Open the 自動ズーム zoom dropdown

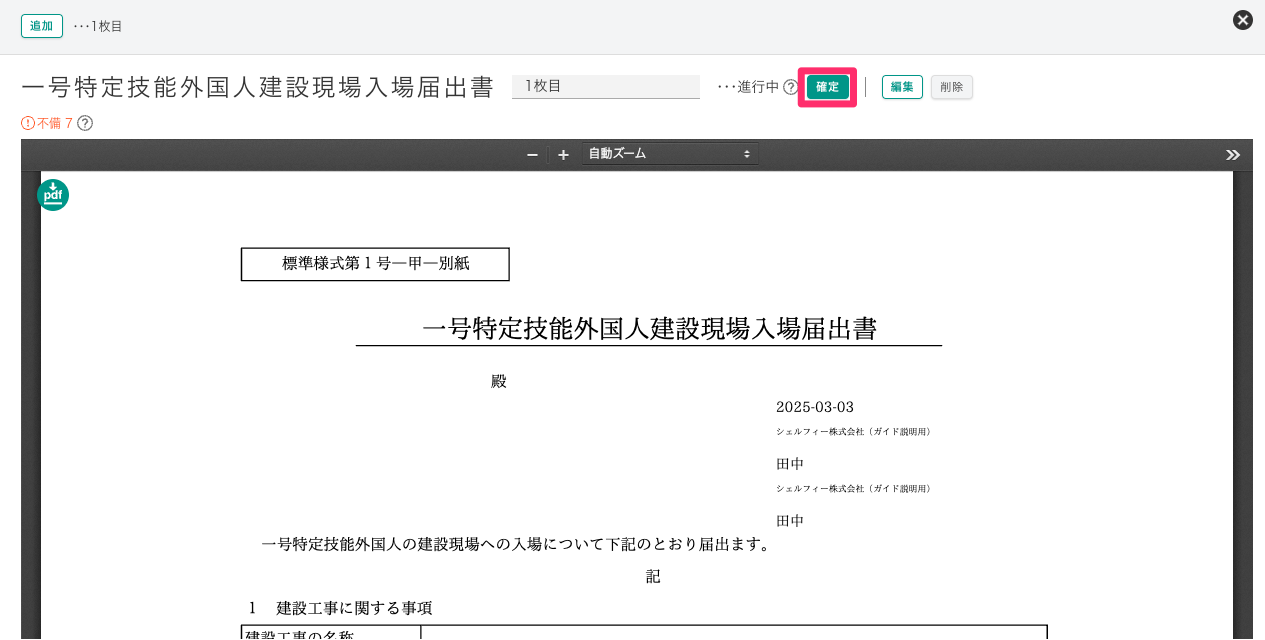click(669, 154)
